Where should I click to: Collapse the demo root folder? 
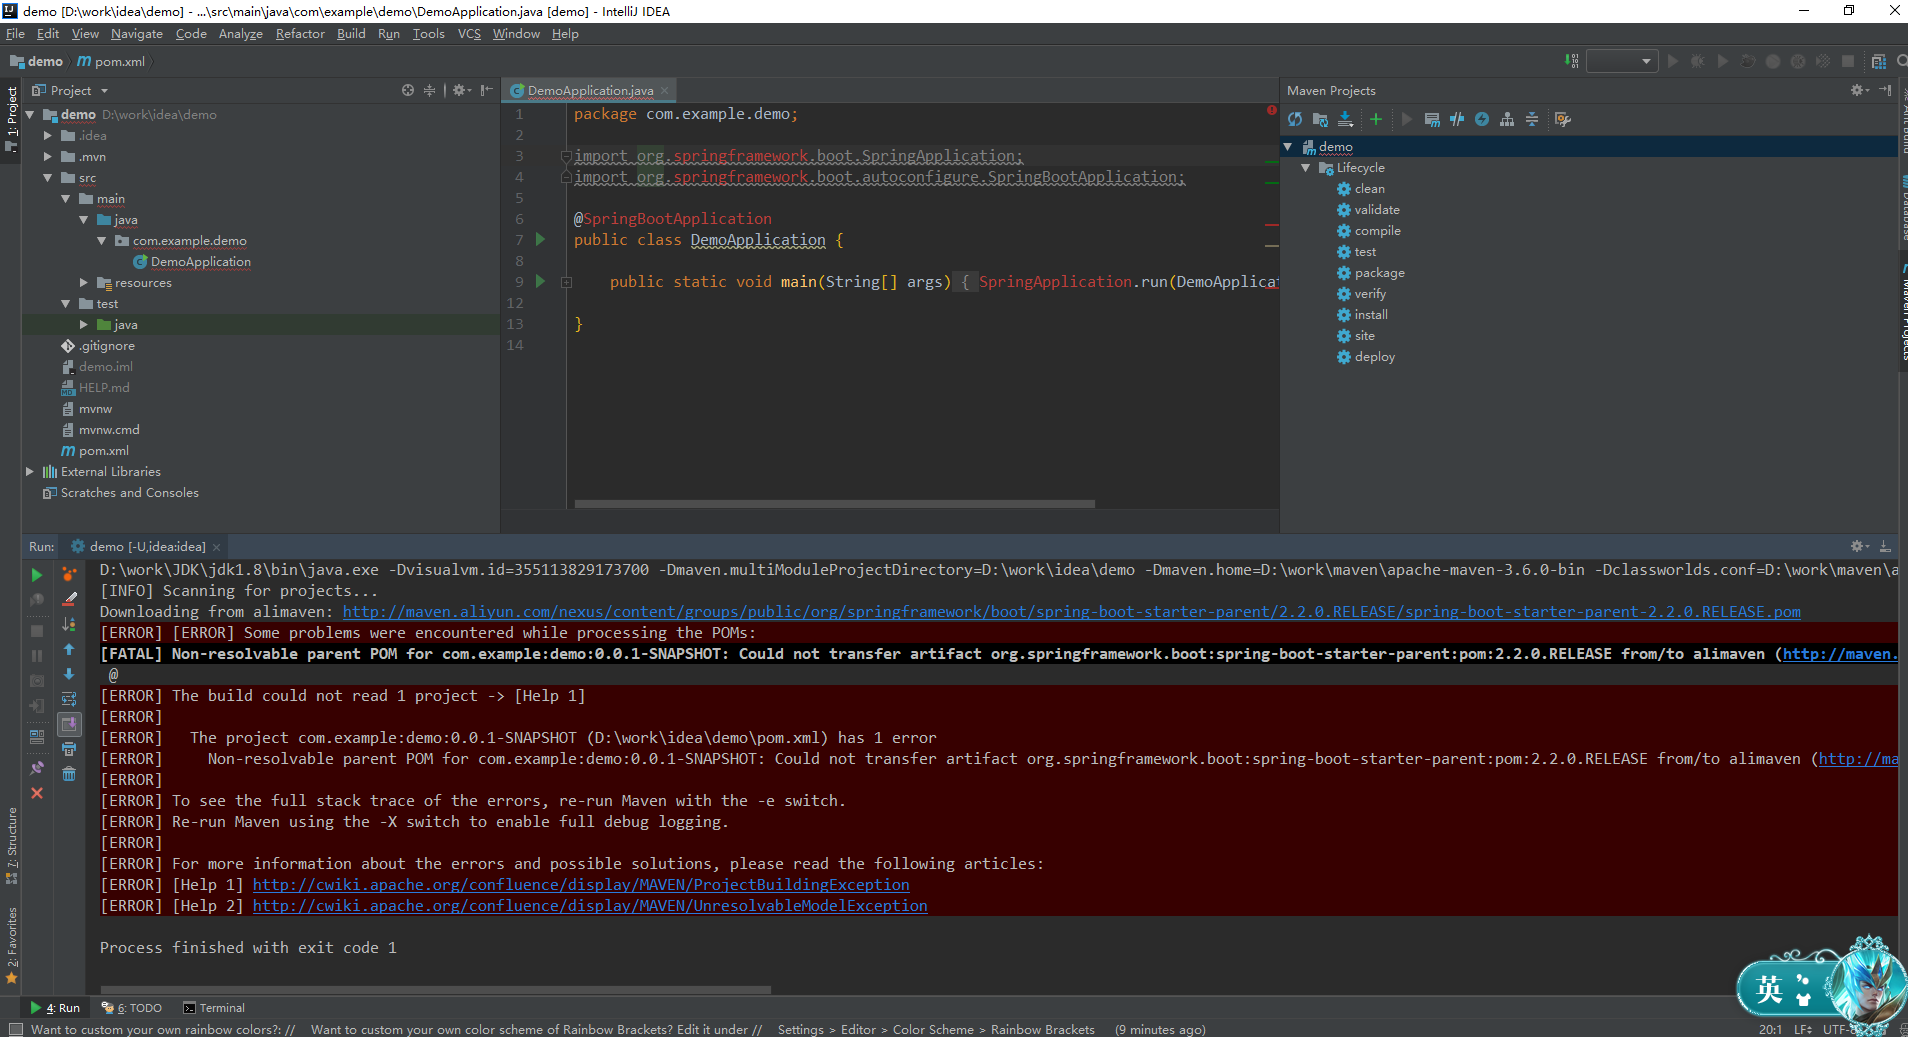click(x=30, y=115)
